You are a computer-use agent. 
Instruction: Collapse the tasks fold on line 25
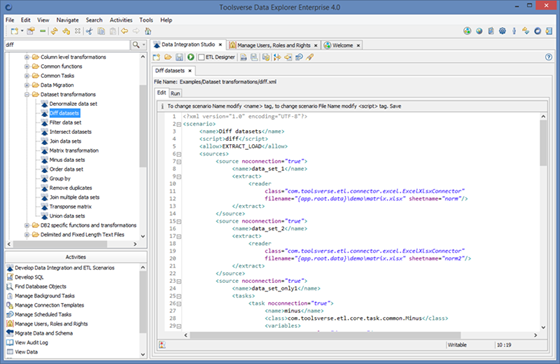pyautogui.click(x=179, y=296)
